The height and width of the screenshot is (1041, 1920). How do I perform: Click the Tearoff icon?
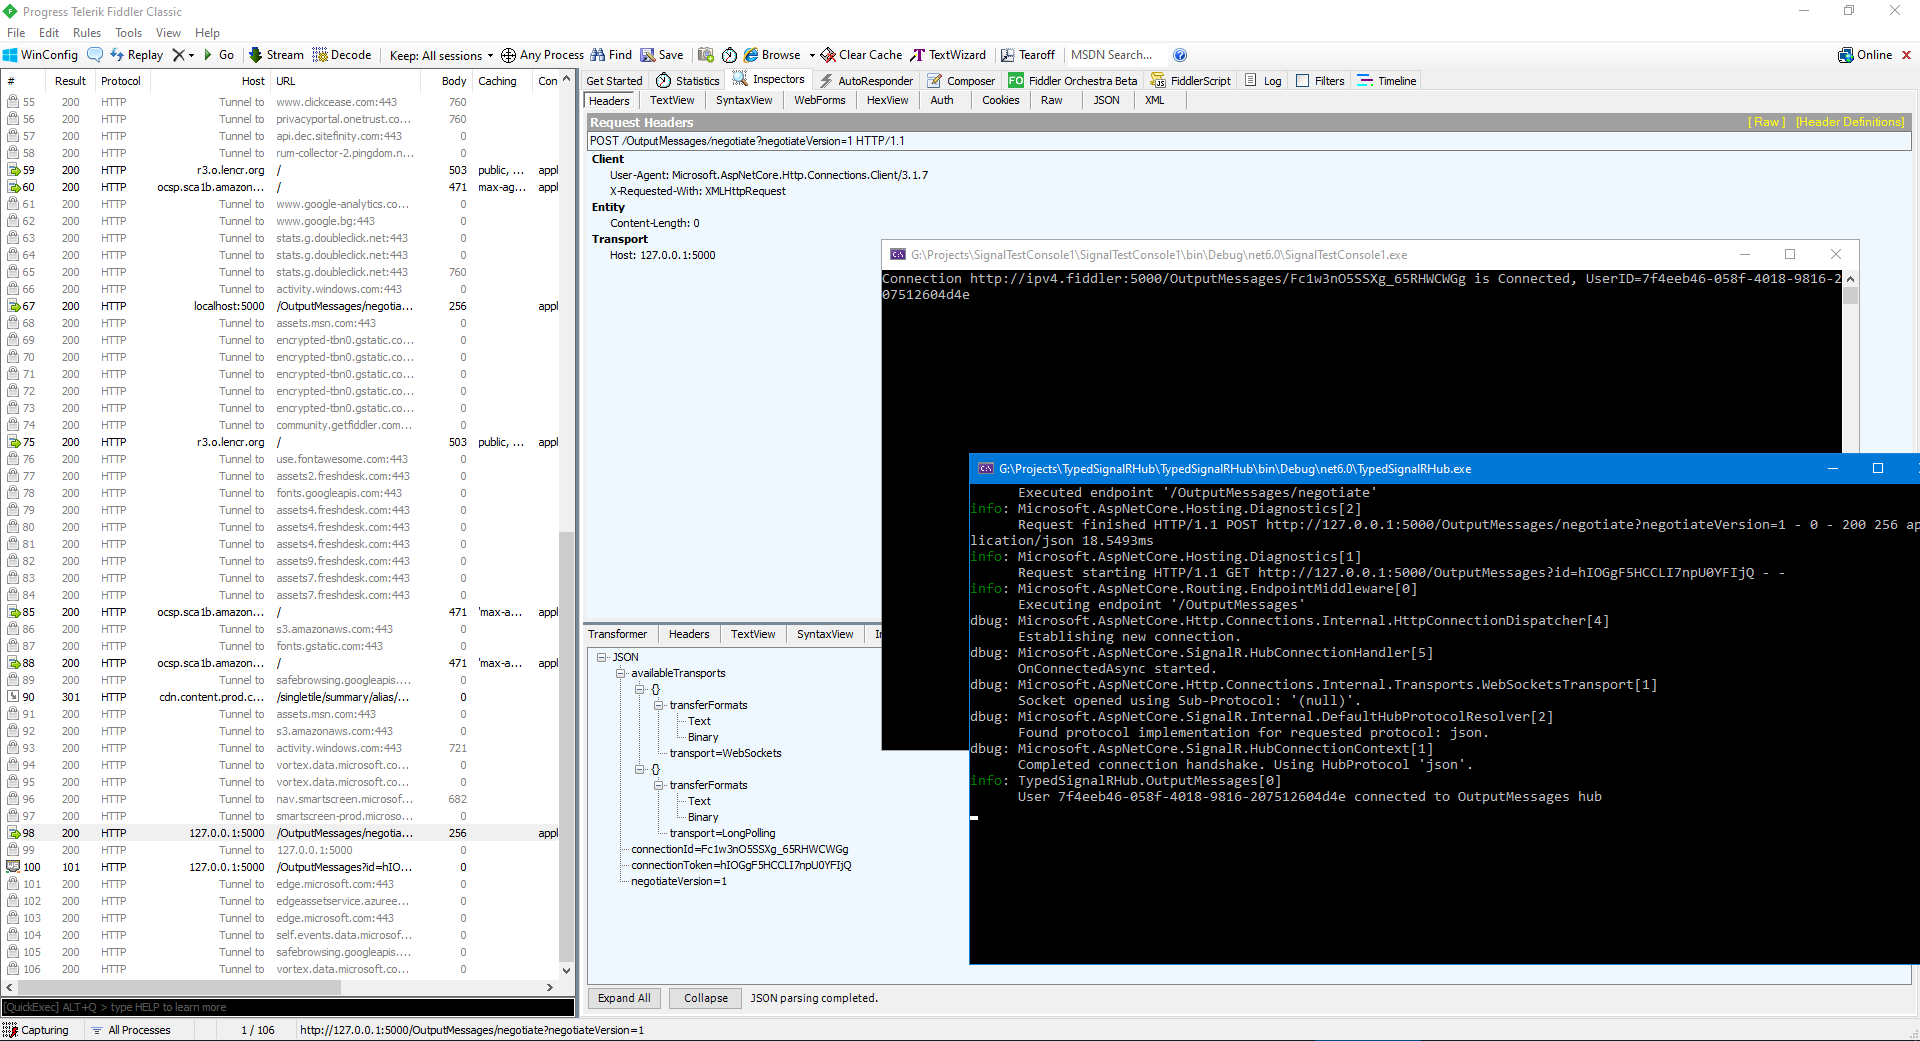[x=1028, y=55]
